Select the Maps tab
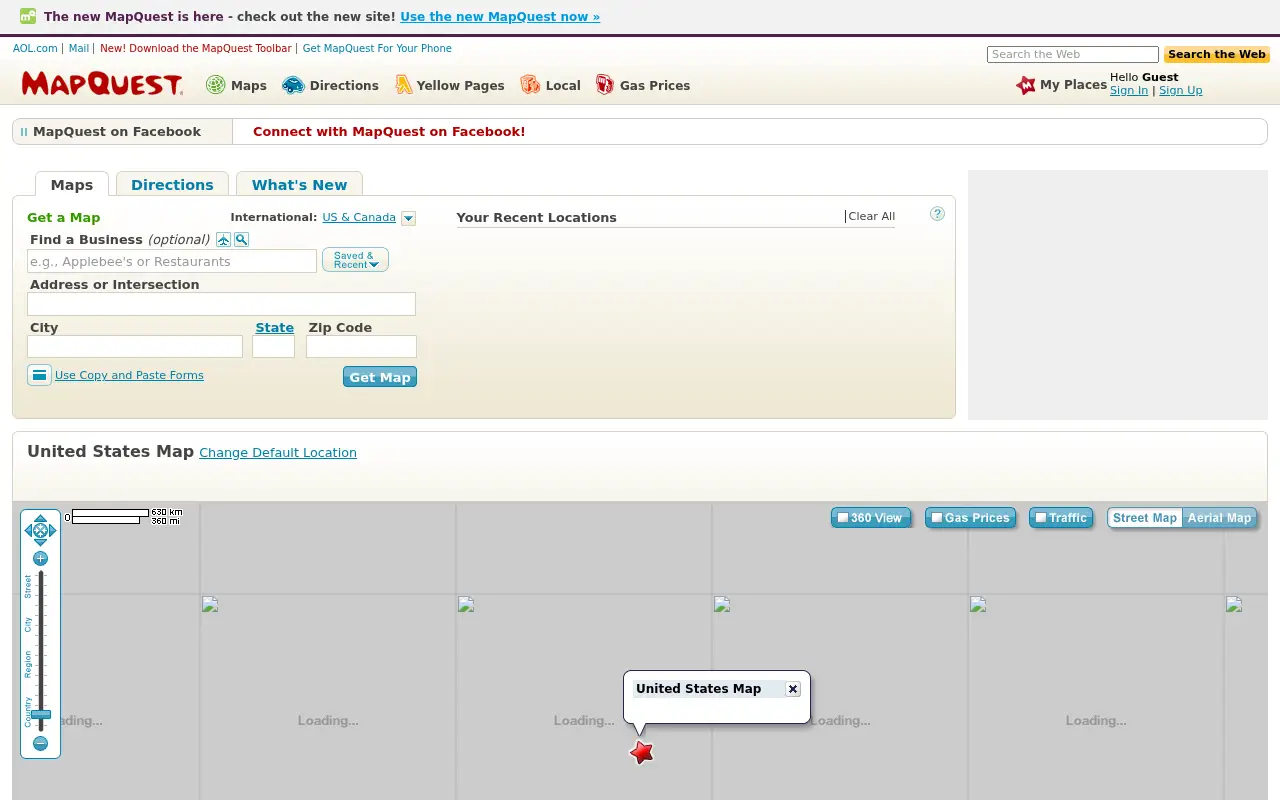 pos(72,184)
